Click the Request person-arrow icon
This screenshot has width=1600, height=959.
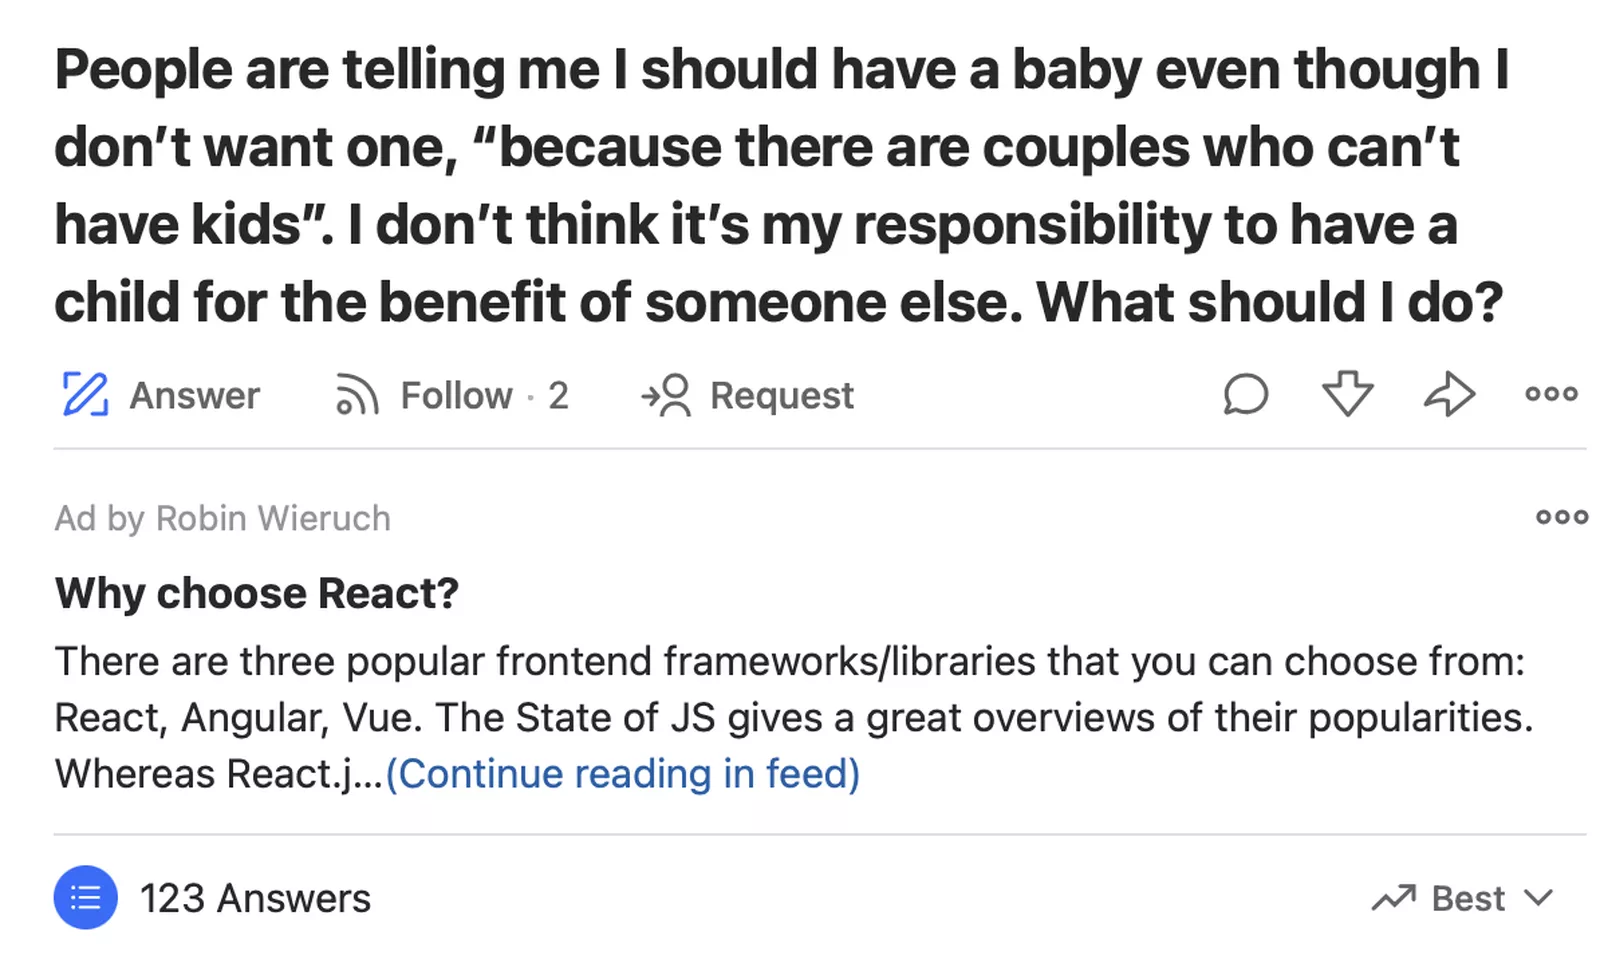[x=666, y=395]
